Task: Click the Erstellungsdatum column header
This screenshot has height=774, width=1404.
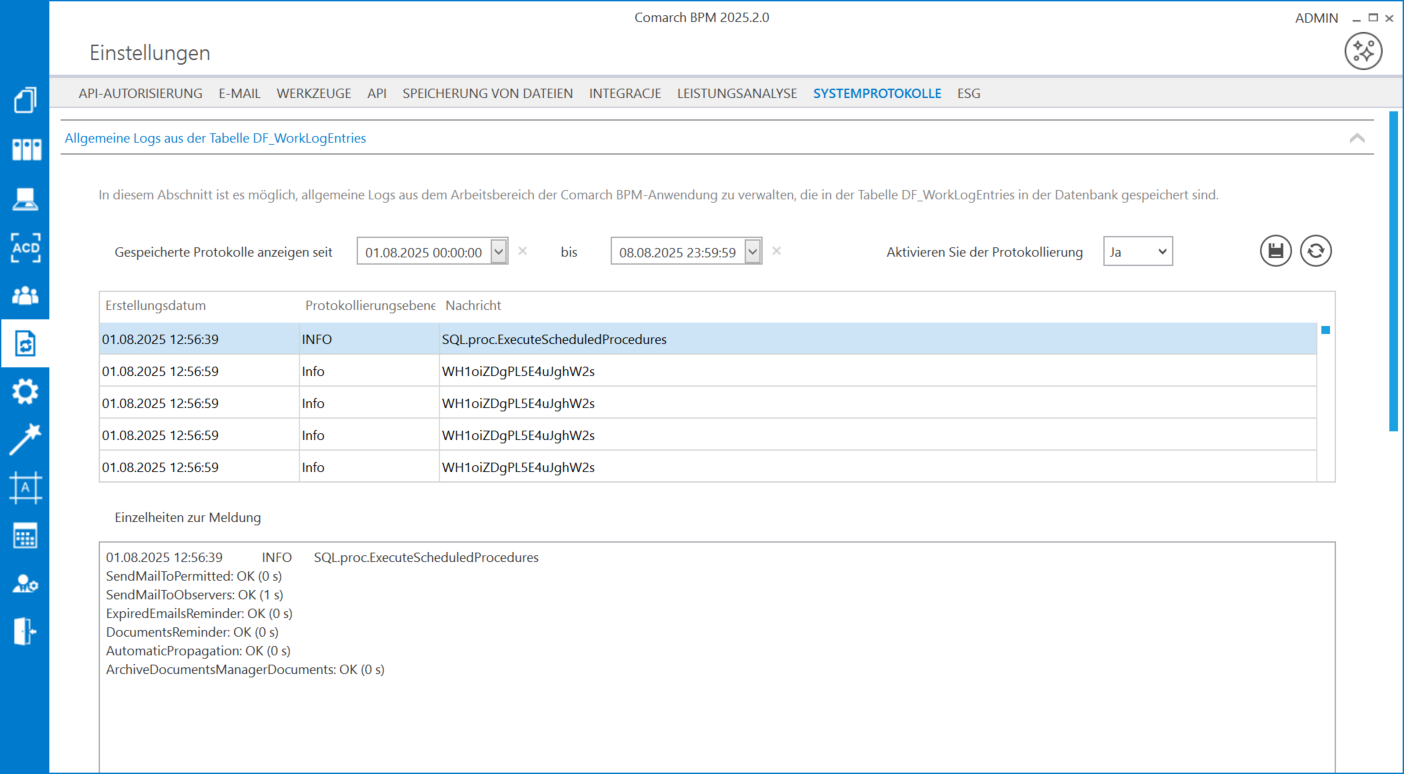Action: pos(156,305)
